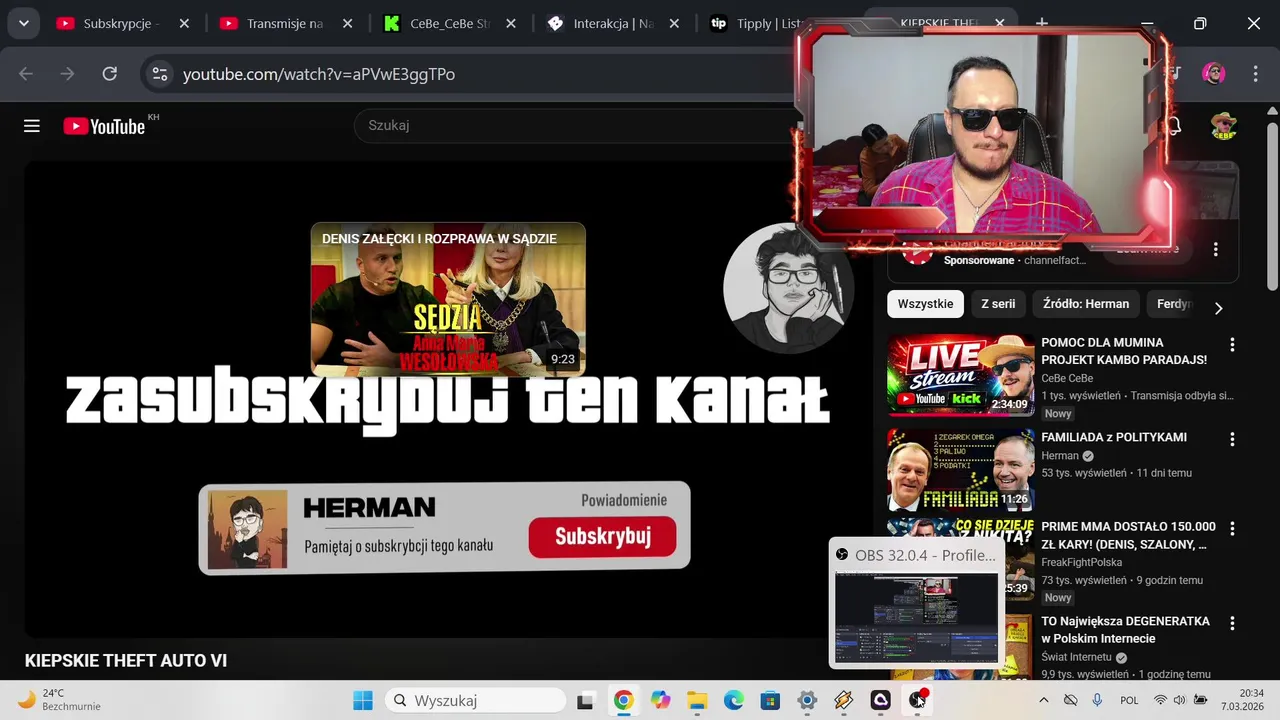
Task: Launch Copilot from the taskbar
Action: click(660, 700)
